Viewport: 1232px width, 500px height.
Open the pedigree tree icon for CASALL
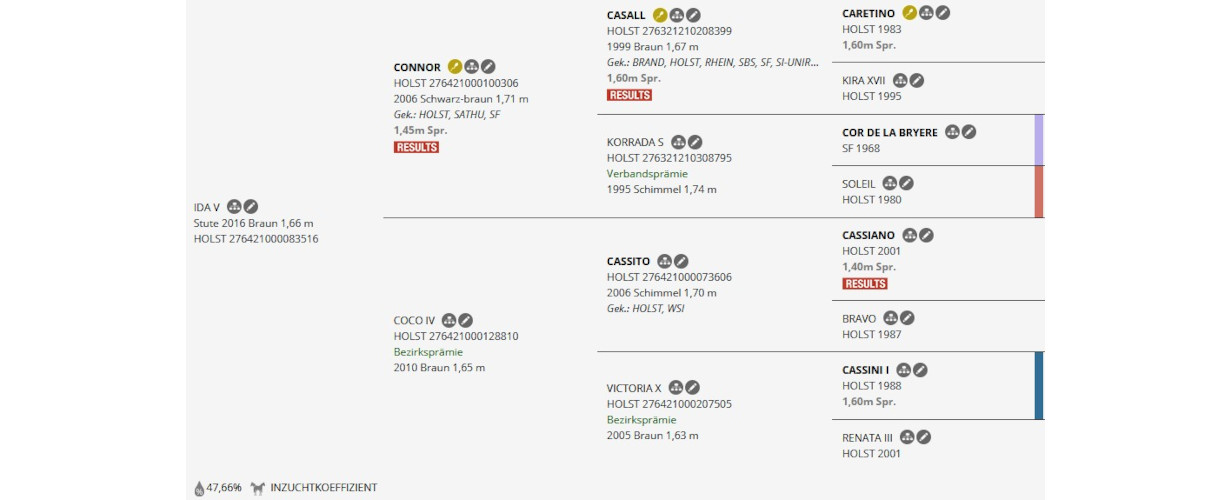coord(676,15)
